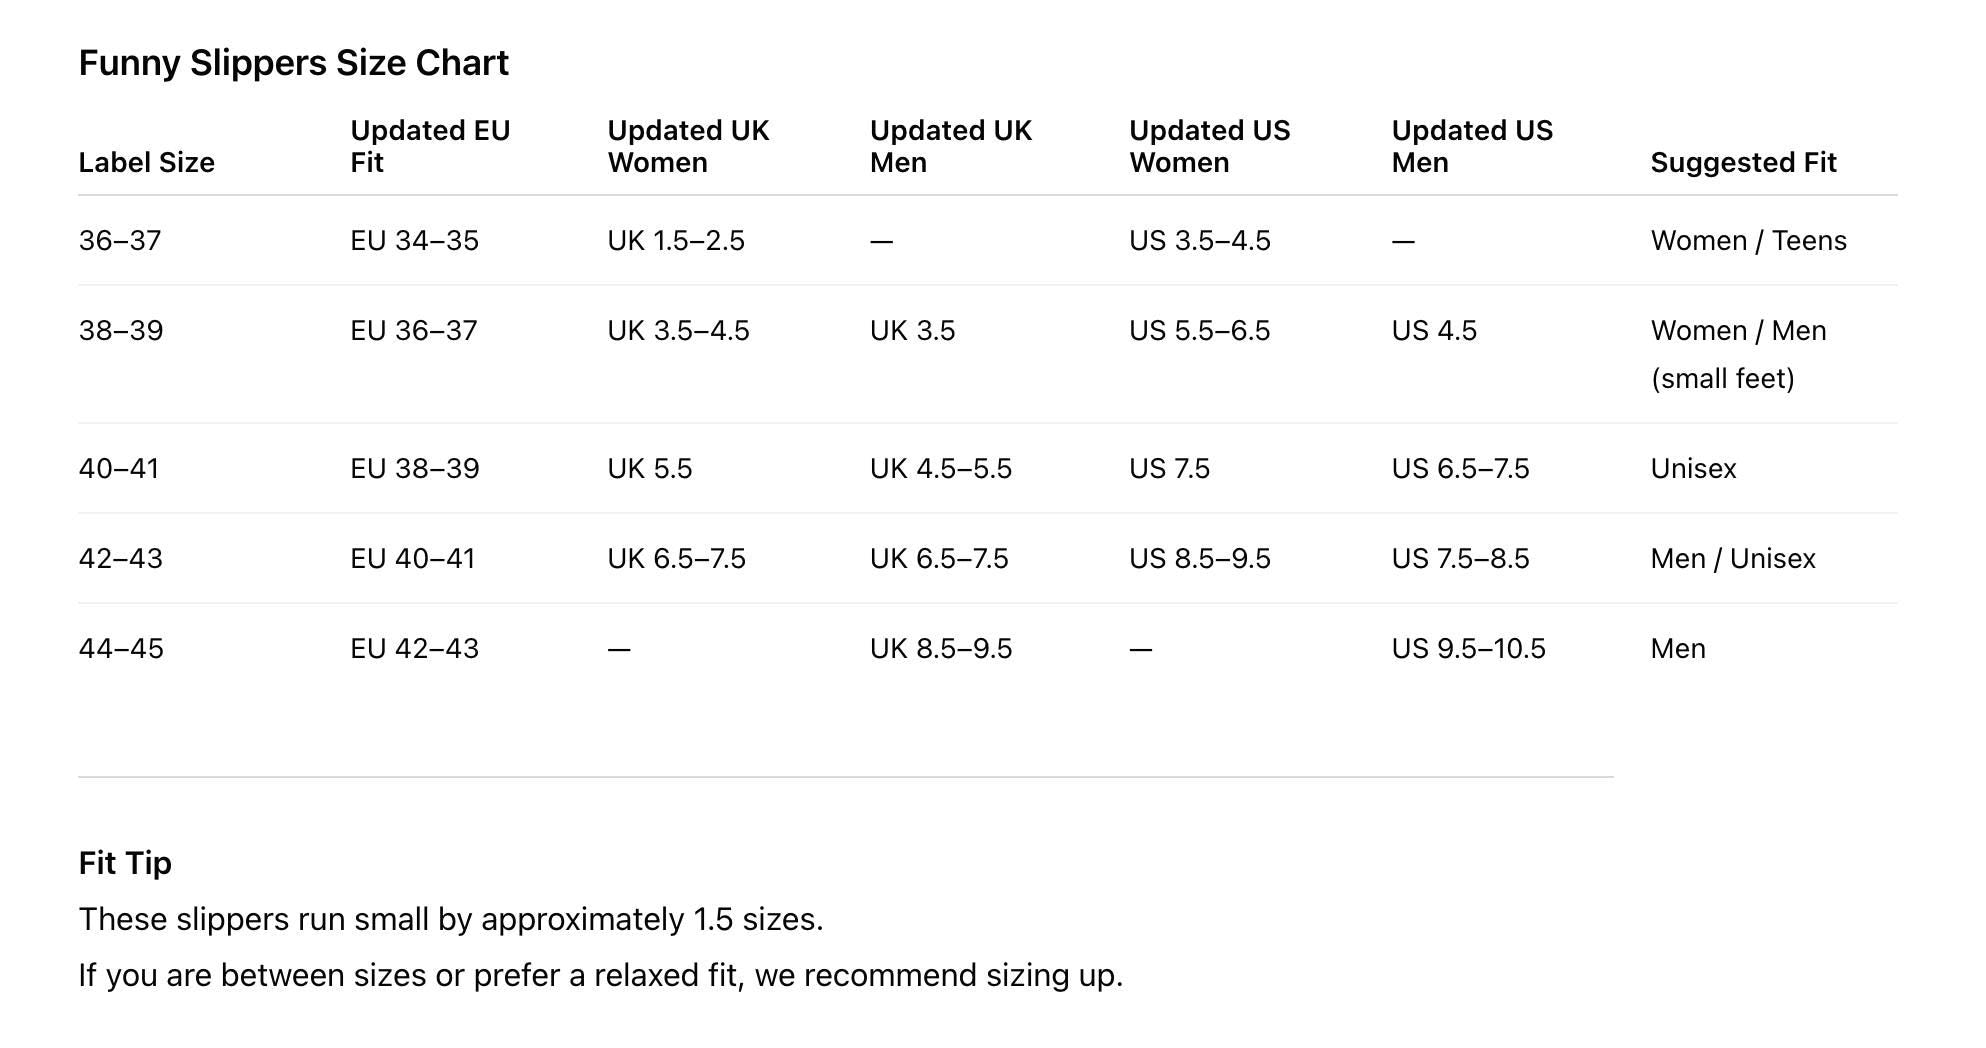Viewport: 1986px width, 1048px height.
Task: Click the UK 4.5–5.5 men's size cell
Action: pos(940,469)
